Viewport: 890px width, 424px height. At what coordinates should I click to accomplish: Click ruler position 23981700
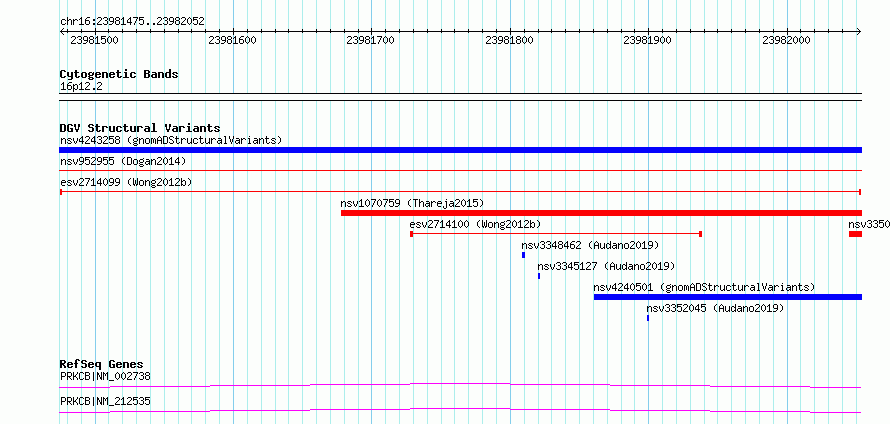click(370, 40)
